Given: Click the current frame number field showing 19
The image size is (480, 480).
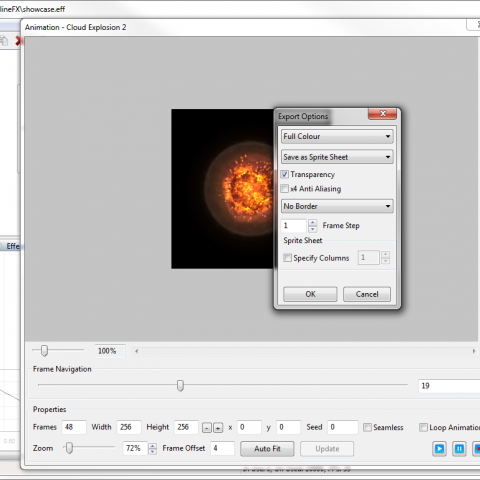Looking at the screenshot, I should 449,386.
